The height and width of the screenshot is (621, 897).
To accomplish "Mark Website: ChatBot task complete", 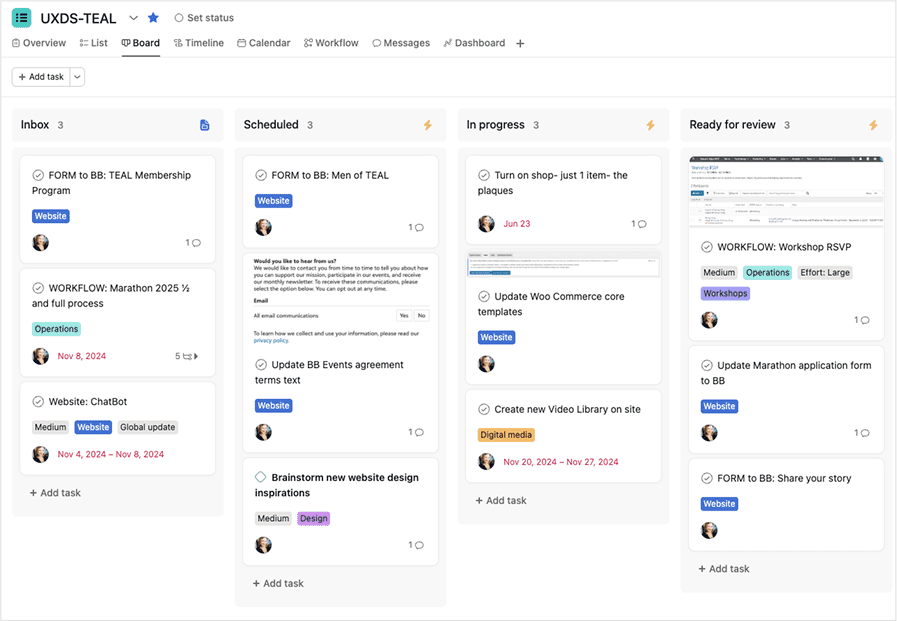I will point(38,402).
